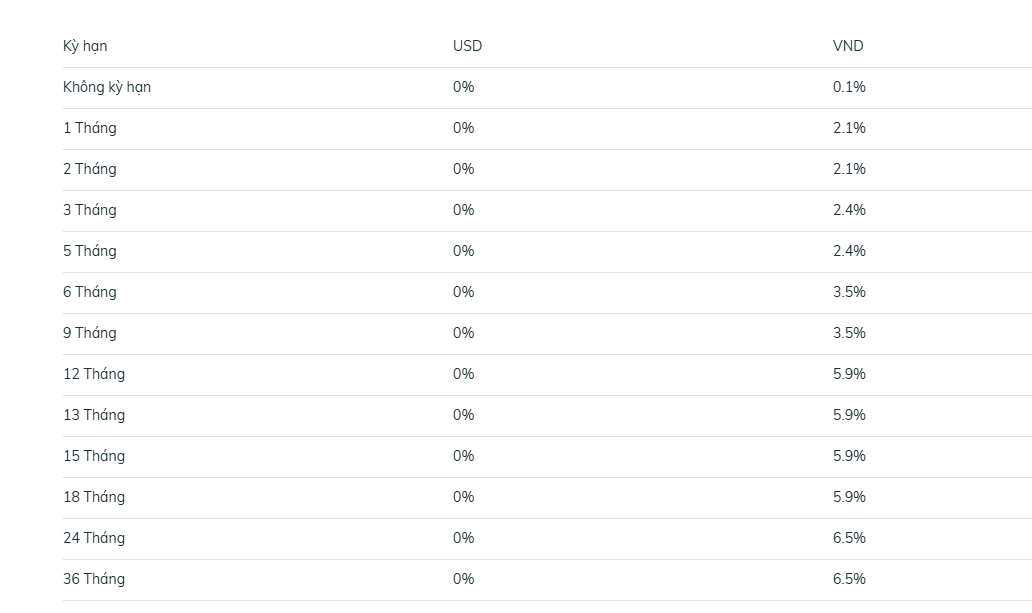Click the "15 Tháng" term label
1032x613 pixels.
[x=94, y=457]
